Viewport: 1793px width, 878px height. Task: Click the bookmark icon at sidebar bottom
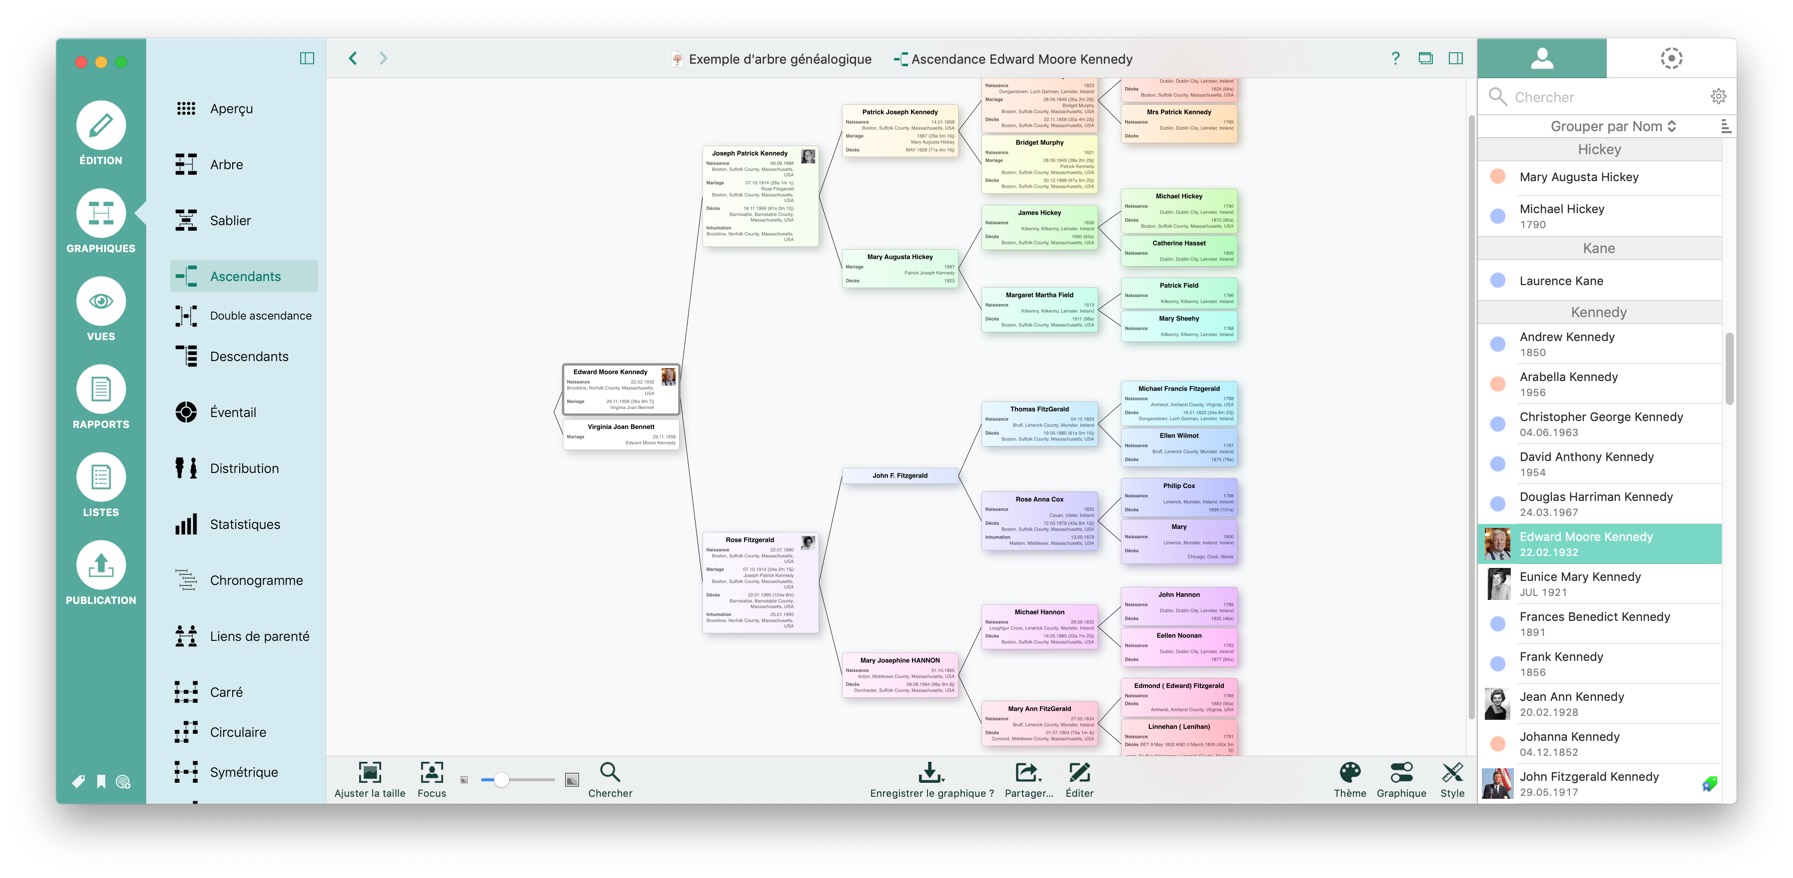(x=101, y=782)
